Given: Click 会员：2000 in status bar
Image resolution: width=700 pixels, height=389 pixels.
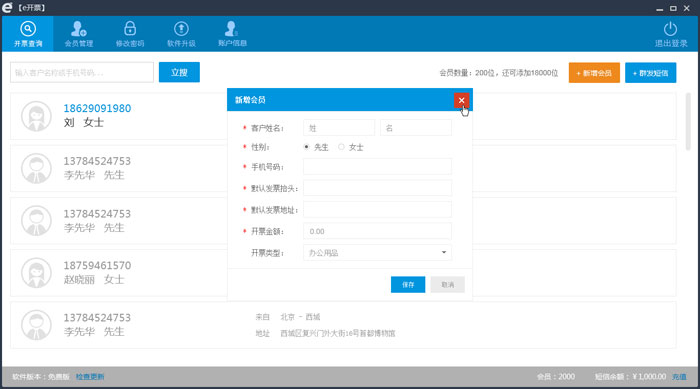Looking at the screenshot, I should coord(556,376).
